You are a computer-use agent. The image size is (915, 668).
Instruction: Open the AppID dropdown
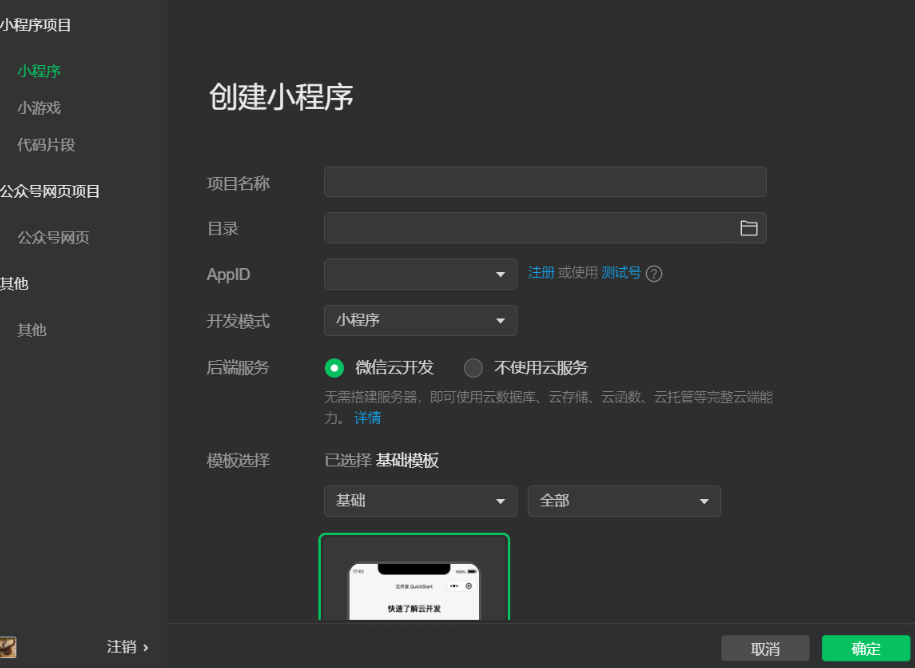coord(420,274)
